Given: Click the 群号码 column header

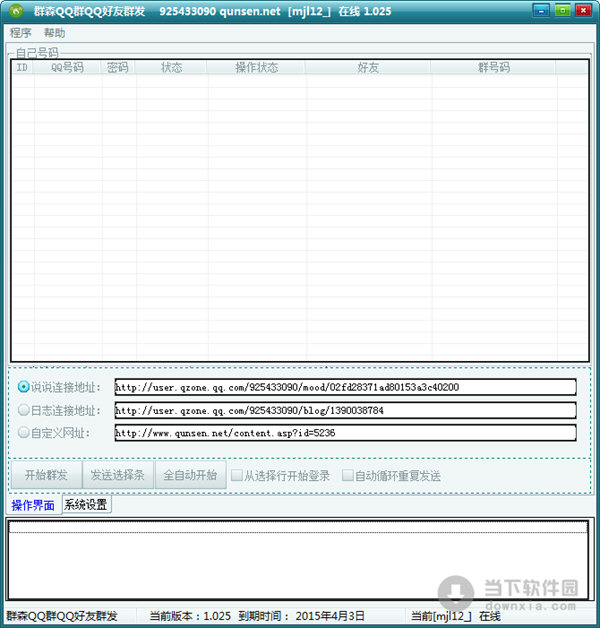Looking at the screenshot, I should pos(493,67).
